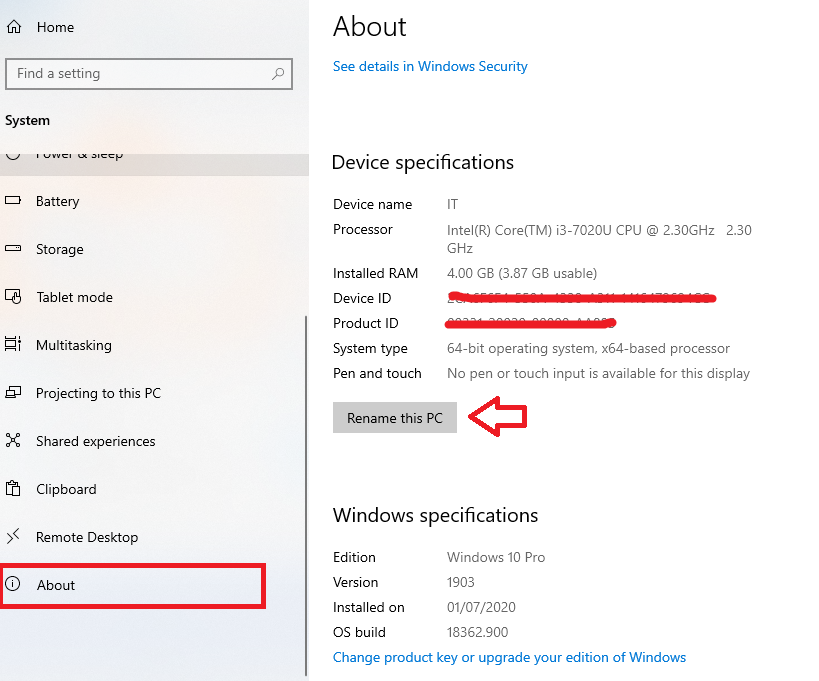819x681 pixels.
Task: Select the OS build number text
Action: [475, 632]
